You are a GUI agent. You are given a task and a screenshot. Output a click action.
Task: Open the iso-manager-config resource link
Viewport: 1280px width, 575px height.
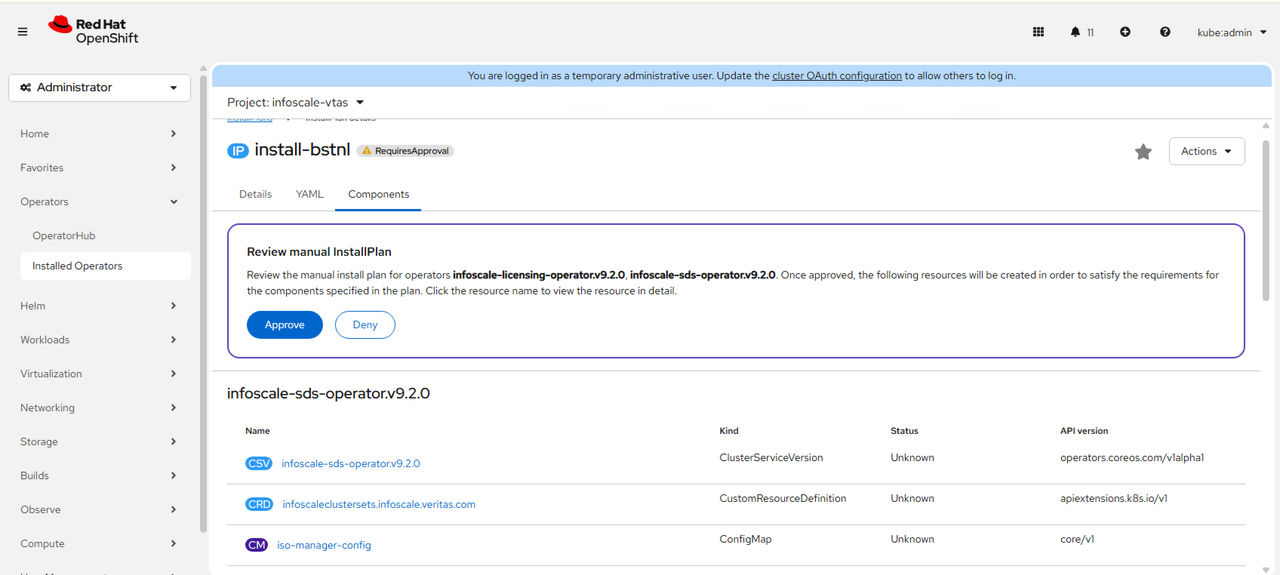[324, 545]
